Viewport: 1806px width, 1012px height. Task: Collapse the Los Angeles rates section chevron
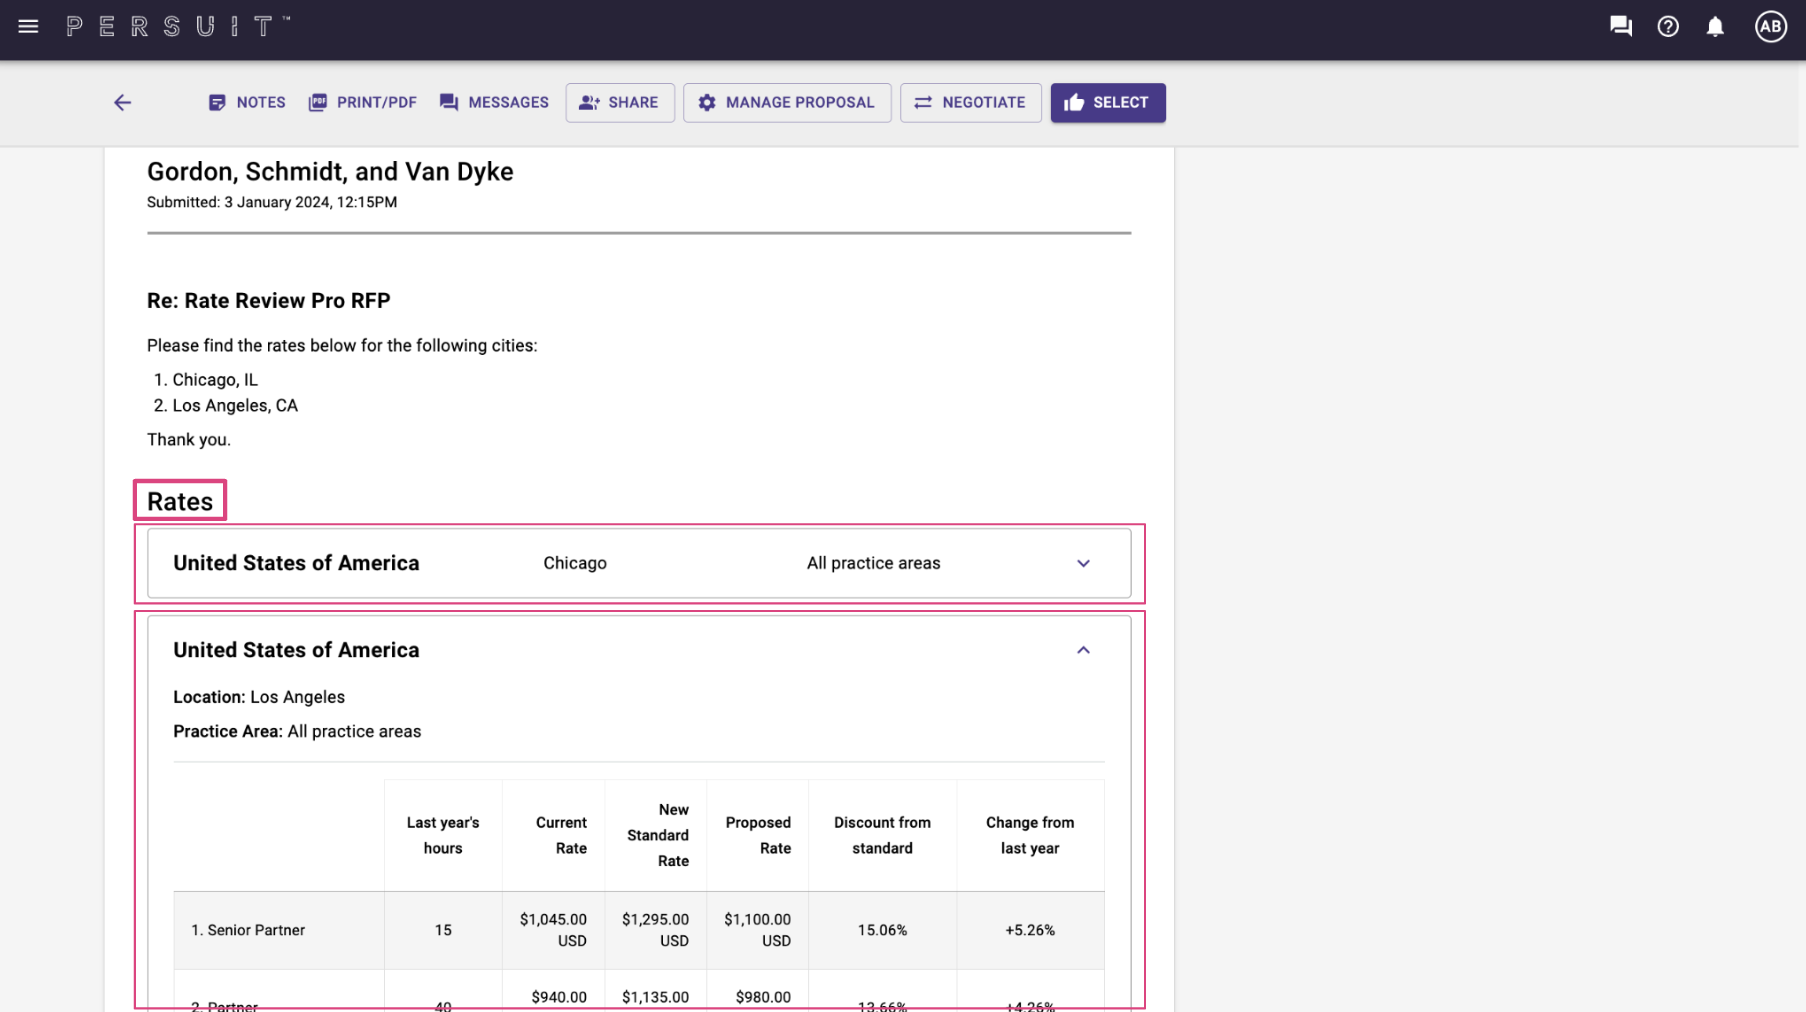1083,650
